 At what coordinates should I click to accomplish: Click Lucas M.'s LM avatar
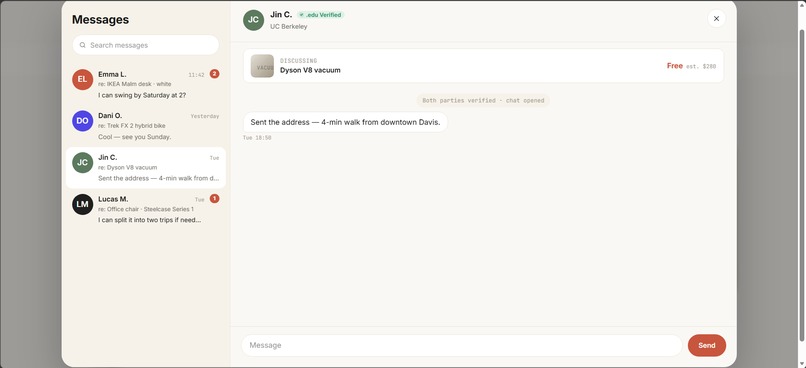[82, 204]
